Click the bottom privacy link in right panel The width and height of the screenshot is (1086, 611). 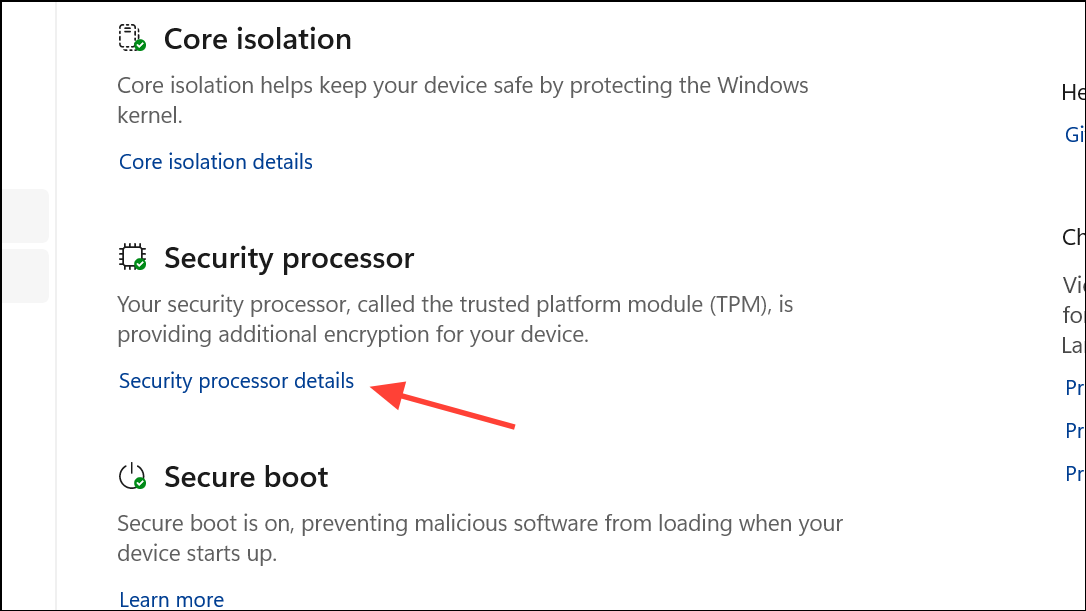(x=1075, y=472)
